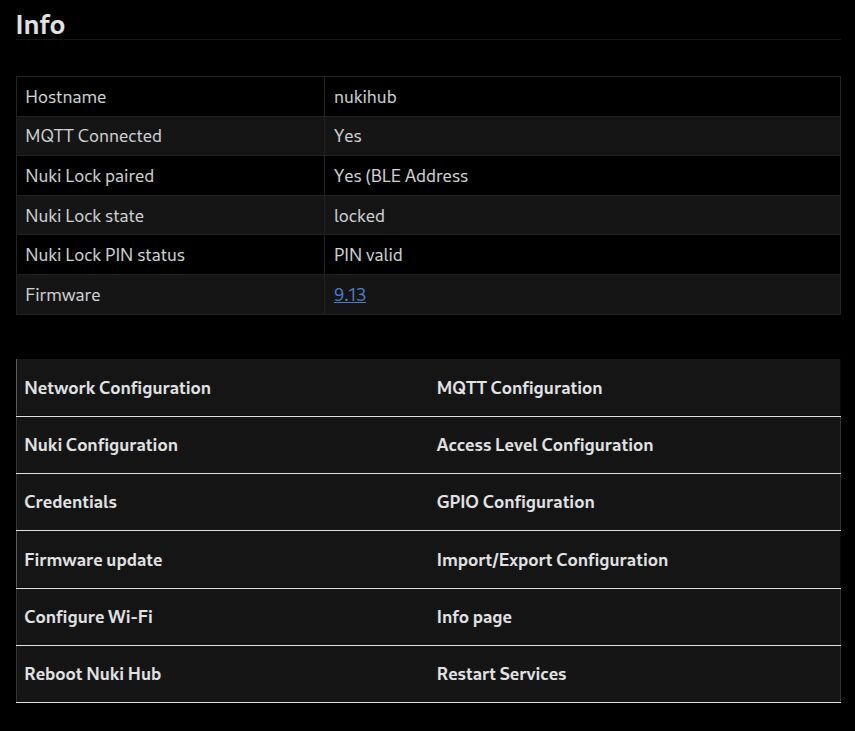The width and height of the screenshot is (855, 731).
Task: Go to Nuki Configuration
Action: (x=101, y=445)
